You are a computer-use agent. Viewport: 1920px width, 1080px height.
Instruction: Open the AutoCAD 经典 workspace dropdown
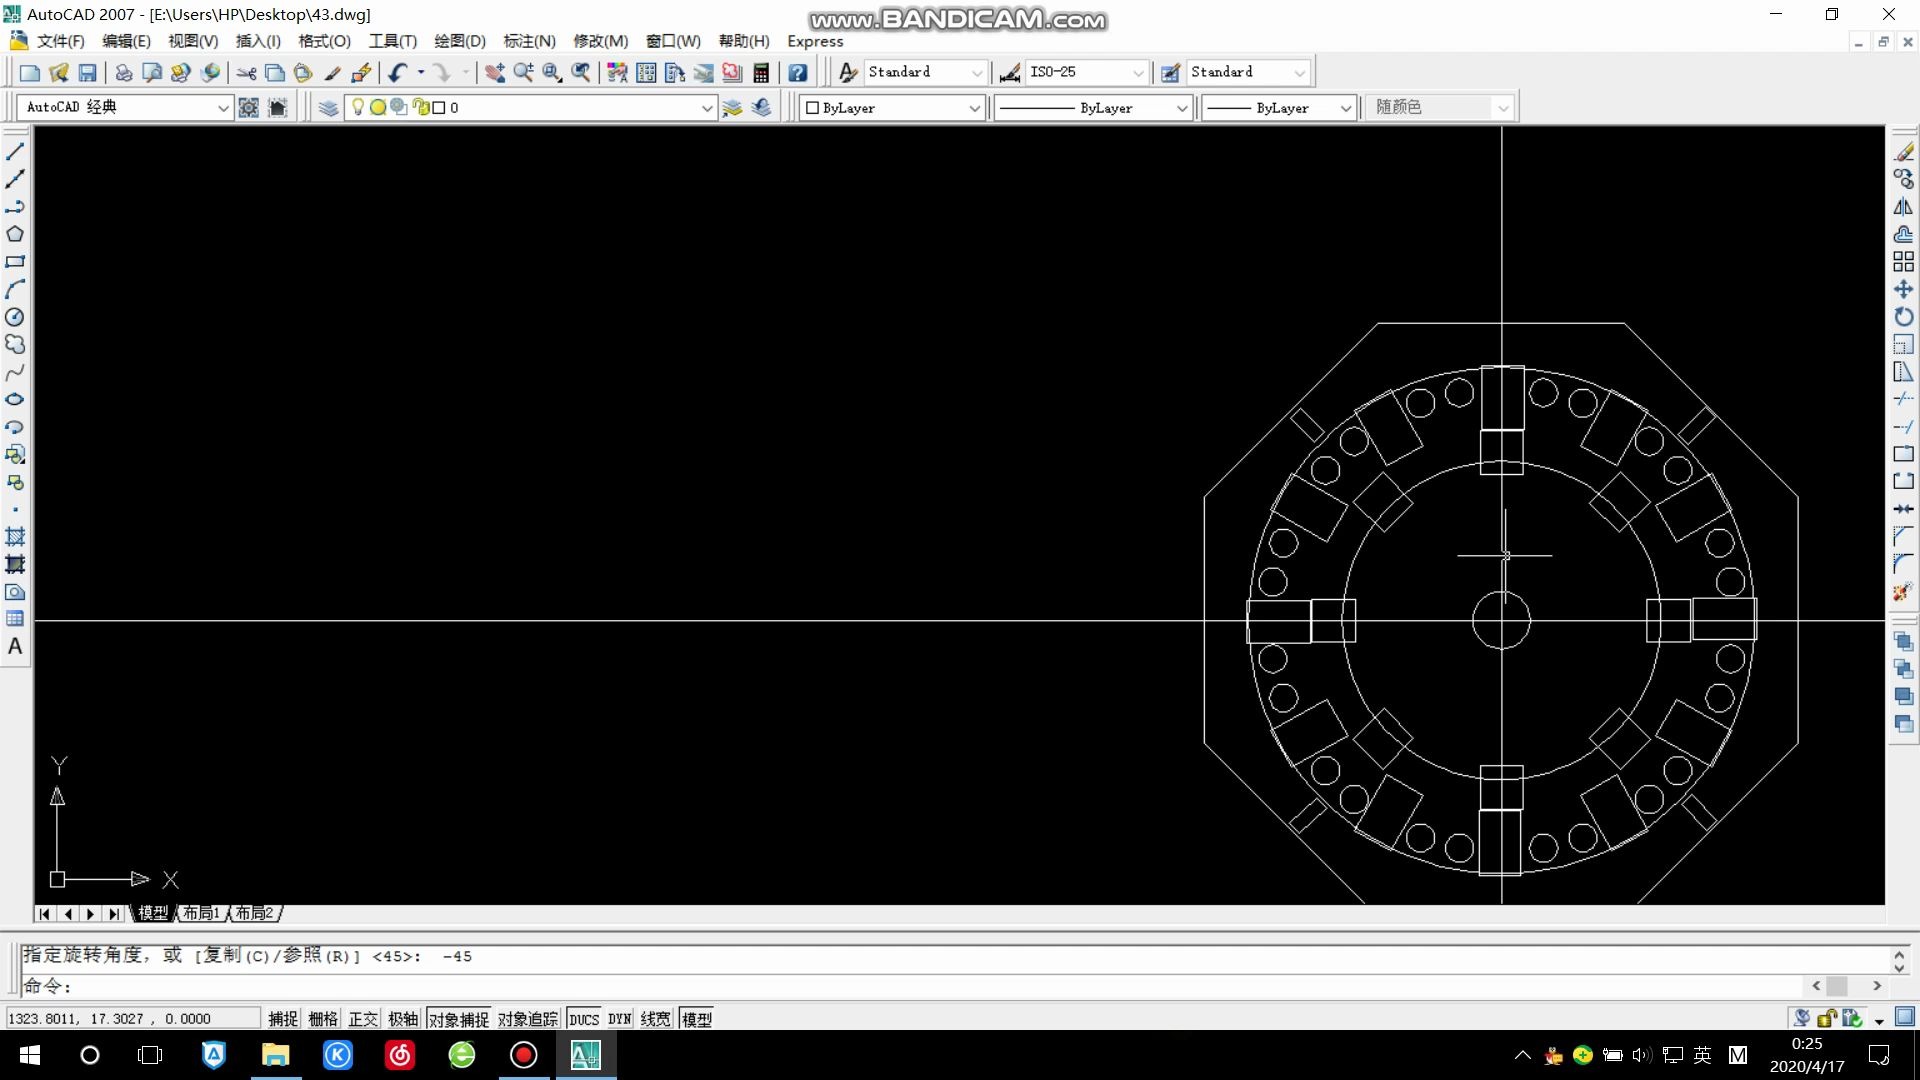[223, 108]
